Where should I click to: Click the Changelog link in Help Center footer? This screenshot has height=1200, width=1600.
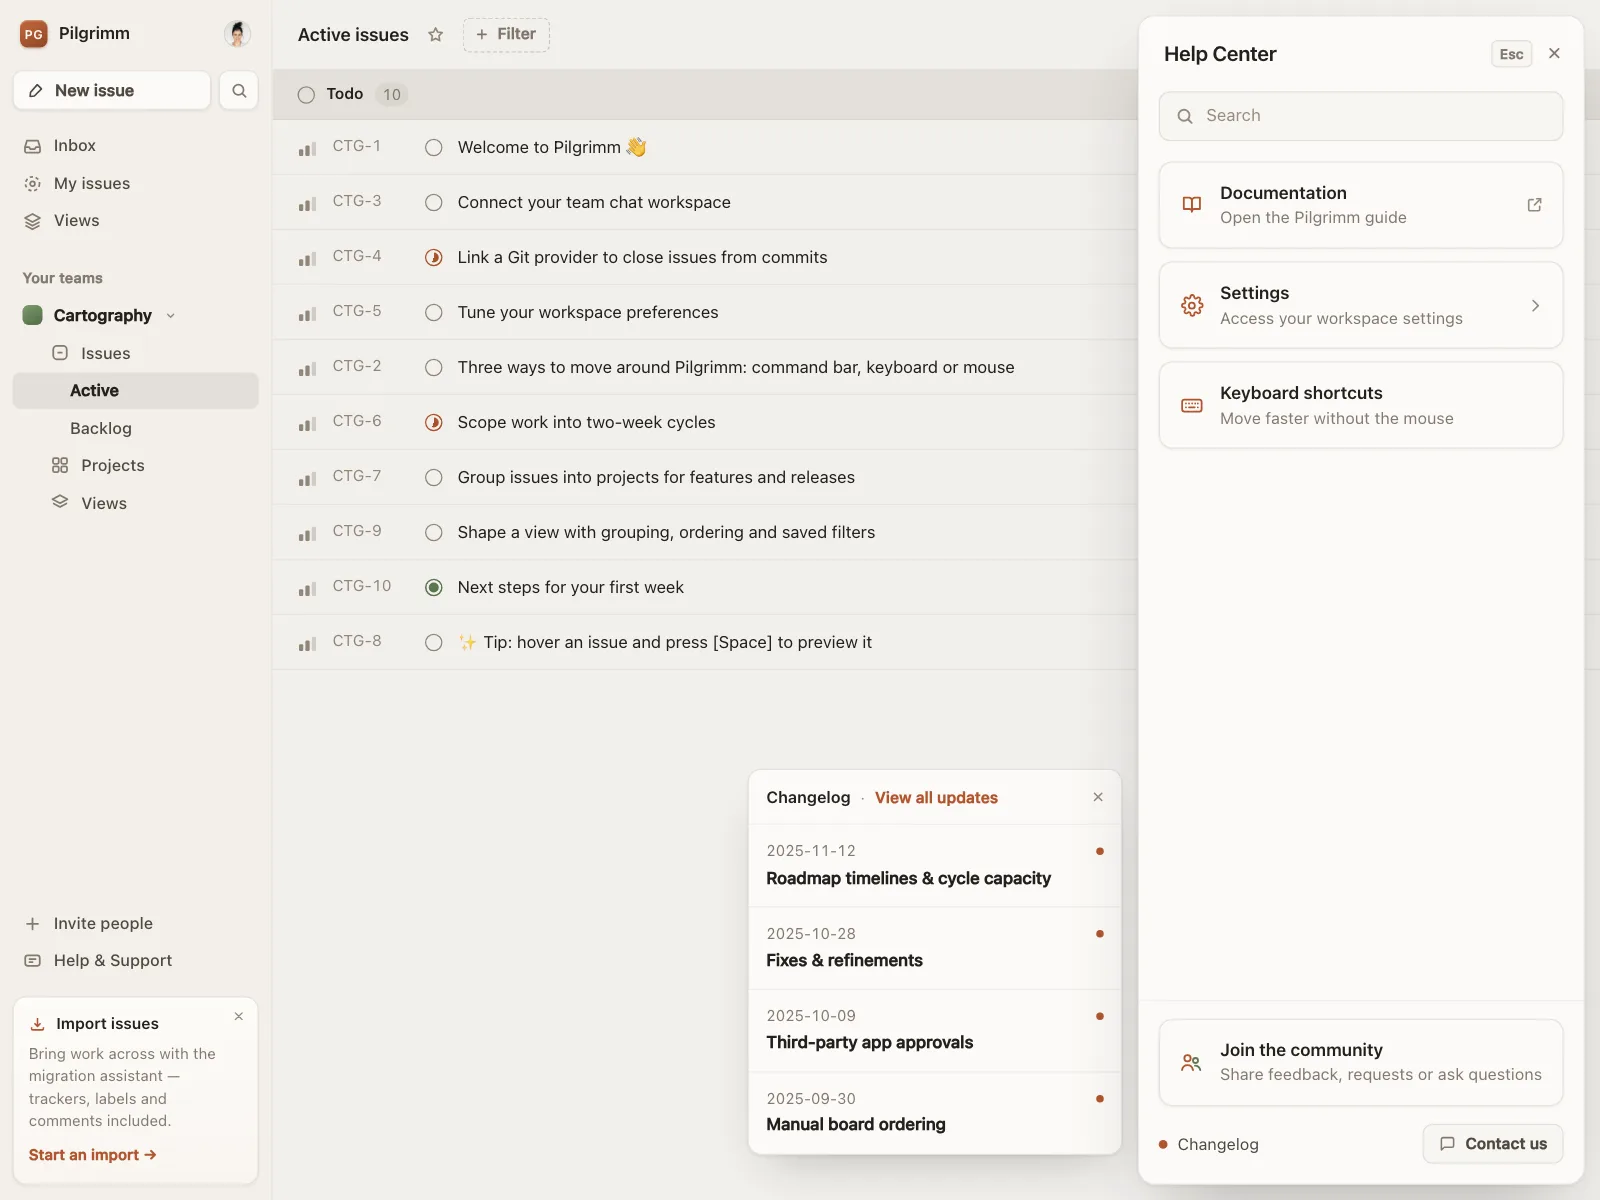pyautogui.click(x=1218, y=1145)
